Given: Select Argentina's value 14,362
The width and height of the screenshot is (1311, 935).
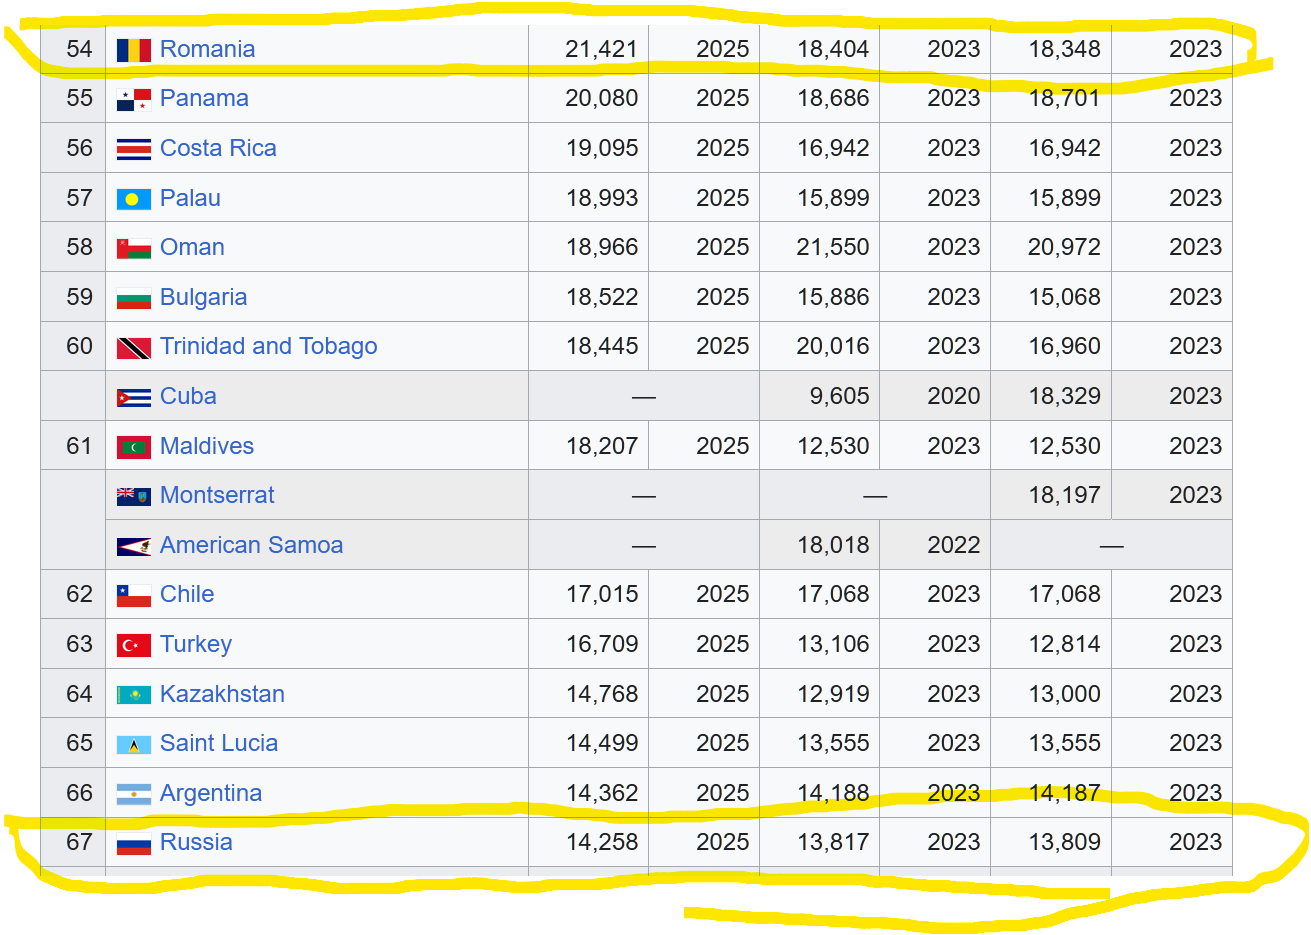Looking at the screenshot, I should coord(601,793).
